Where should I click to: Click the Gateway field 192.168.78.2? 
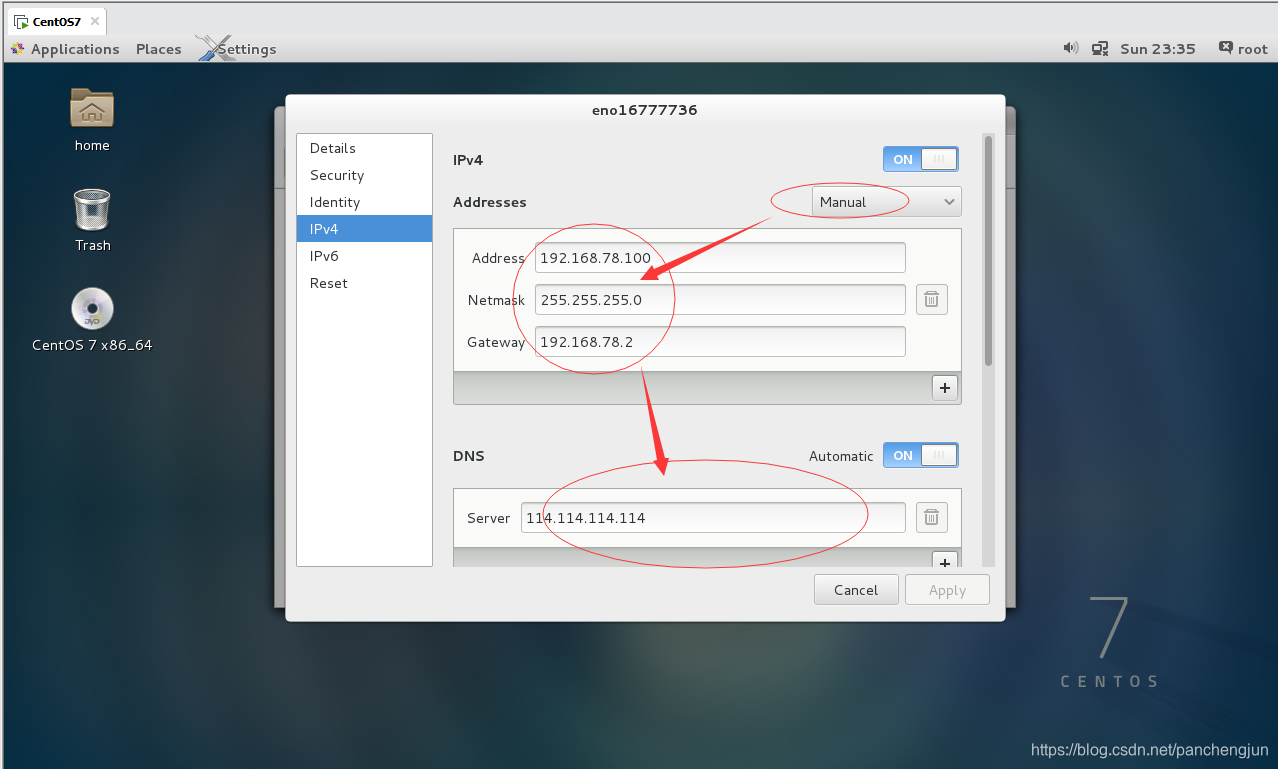pos(720,341)
